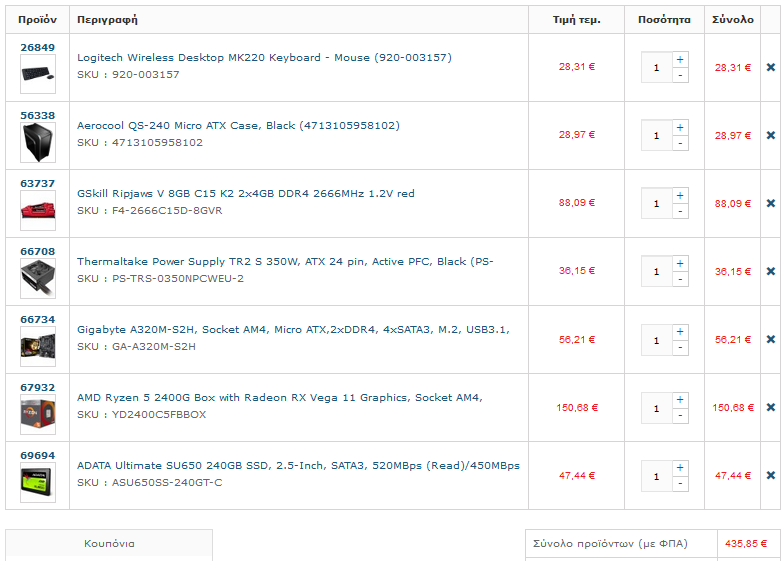This screenshot has height=561, width=784.
Task: Select SKU text YD2400C5FBBOX
Action: 159,414
